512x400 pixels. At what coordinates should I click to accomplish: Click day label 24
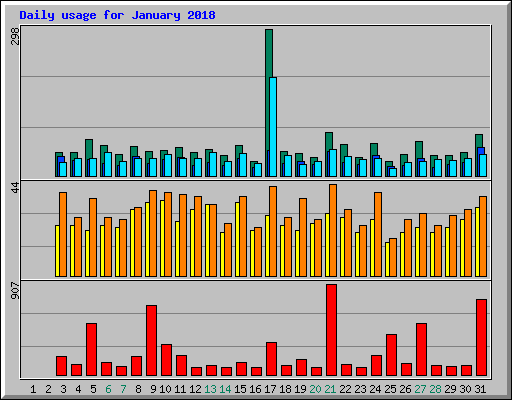[375, 389]
